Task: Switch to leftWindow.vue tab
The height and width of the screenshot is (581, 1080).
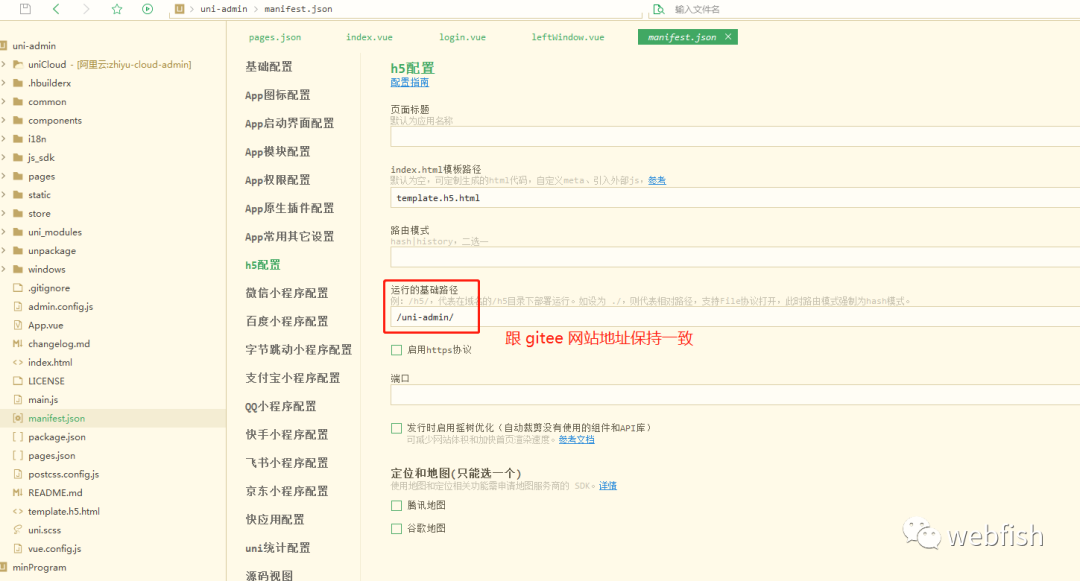Action: pos(568,37)
